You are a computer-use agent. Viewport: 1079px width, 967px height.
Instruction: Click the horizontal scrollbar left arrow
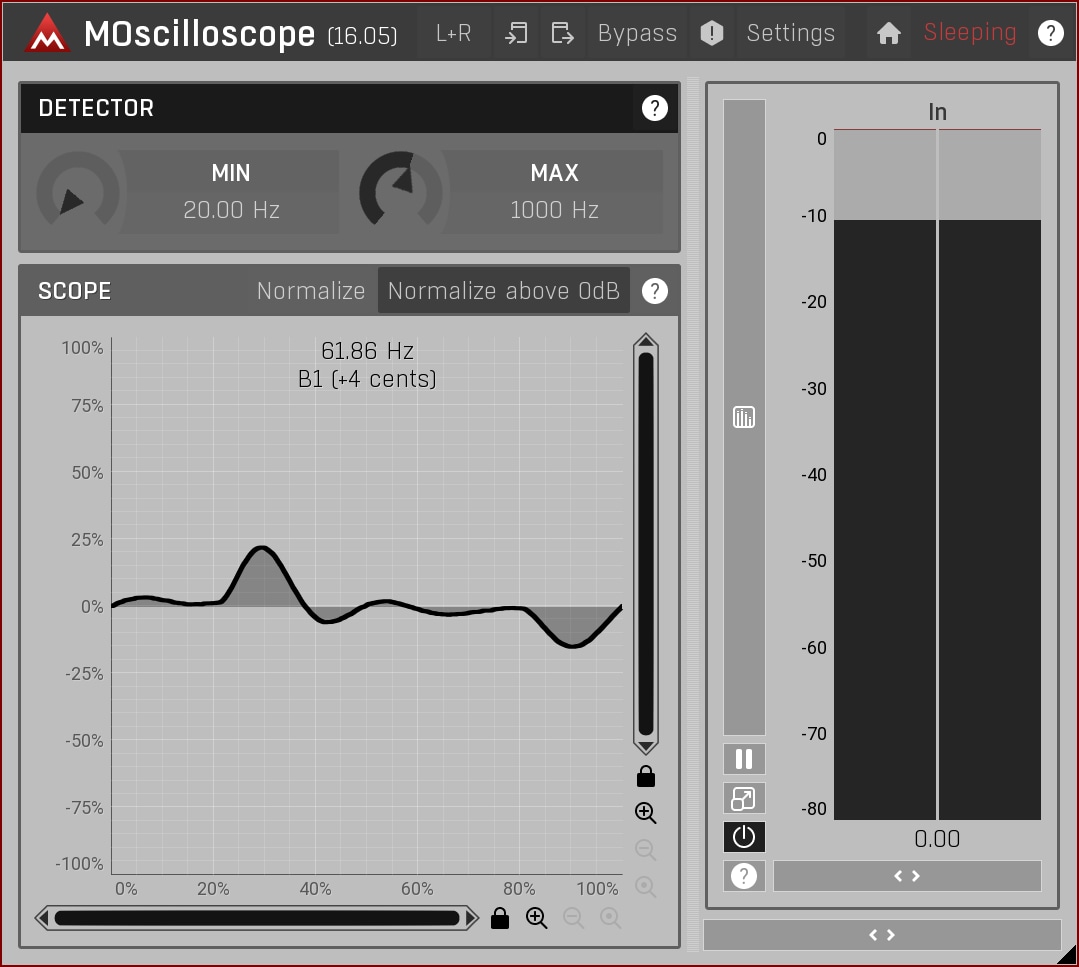point(43,917)
